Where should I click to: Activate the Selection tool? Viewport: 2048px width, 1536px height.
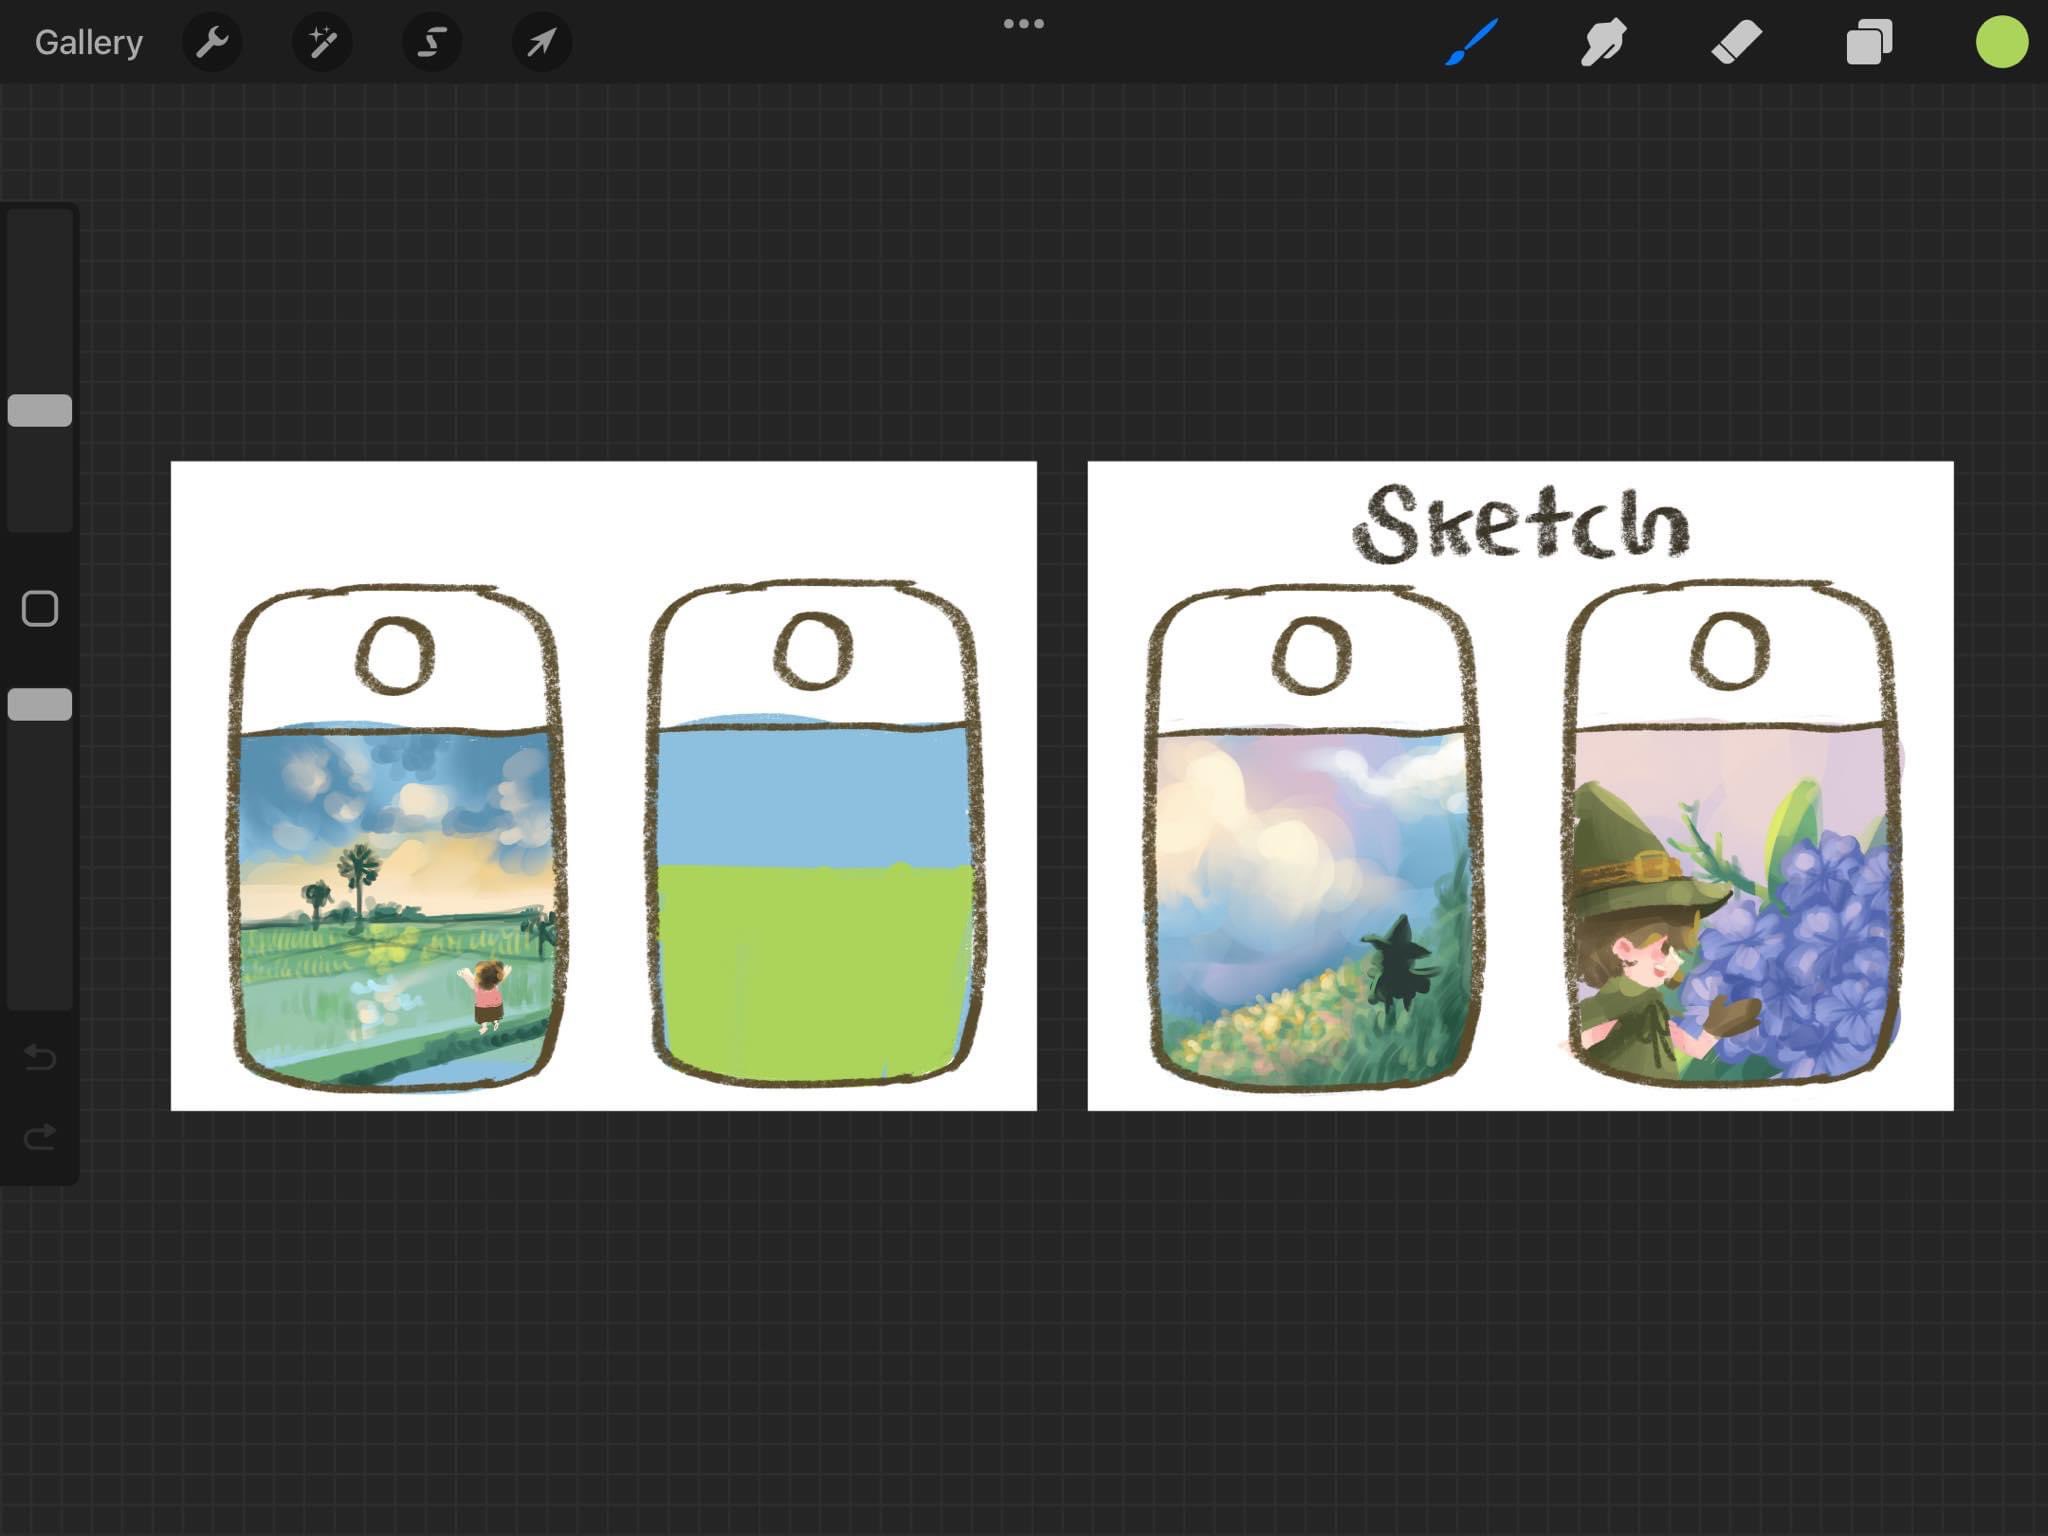pyautogui.click(x=432, y=42)
